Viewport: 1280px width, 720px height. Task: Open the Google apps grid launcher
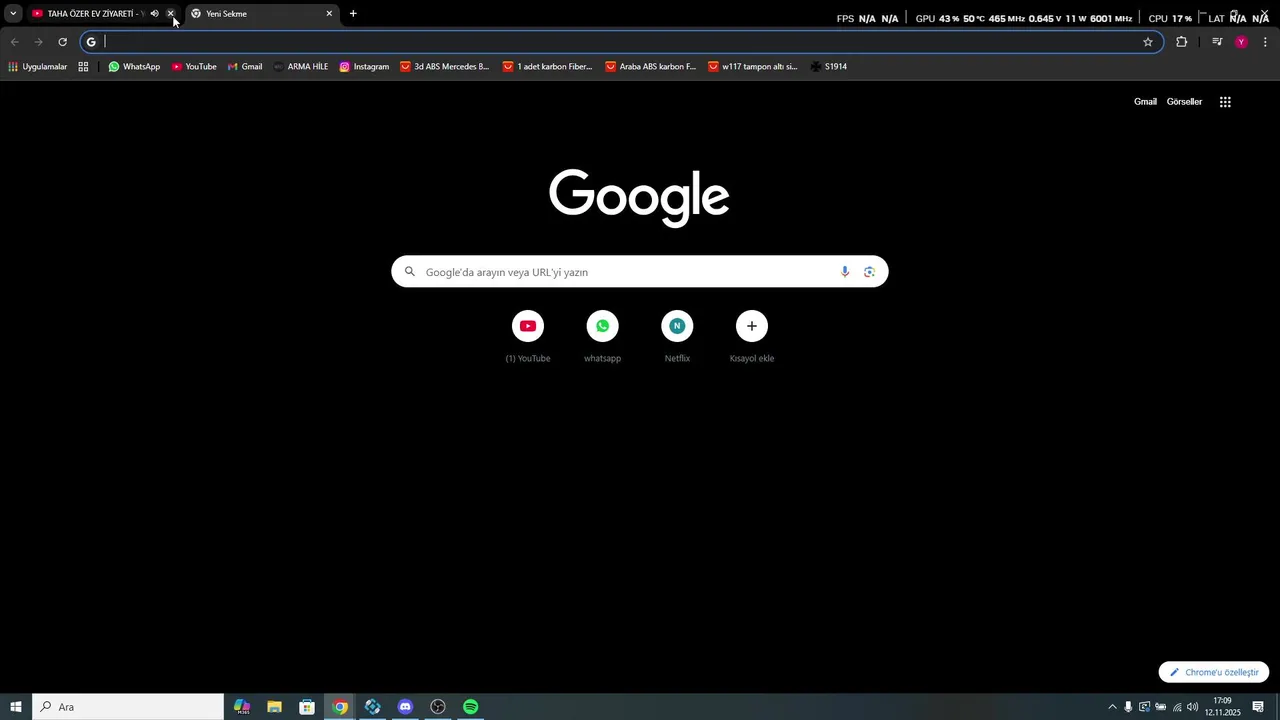tap(1225, 102)
